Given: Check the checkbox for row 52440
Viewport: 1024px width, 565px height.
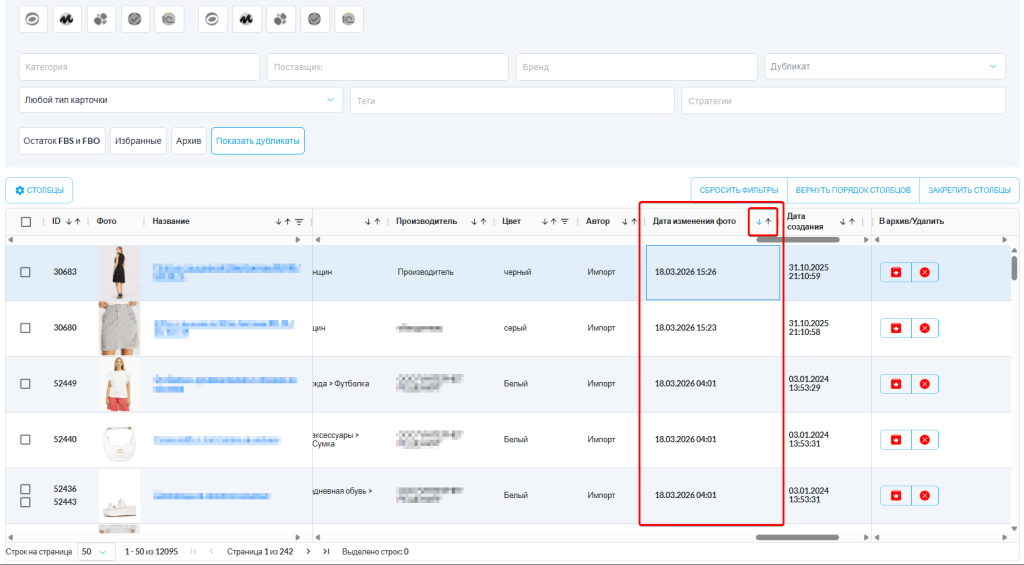Looking at the screenshot, I should 26,439.
